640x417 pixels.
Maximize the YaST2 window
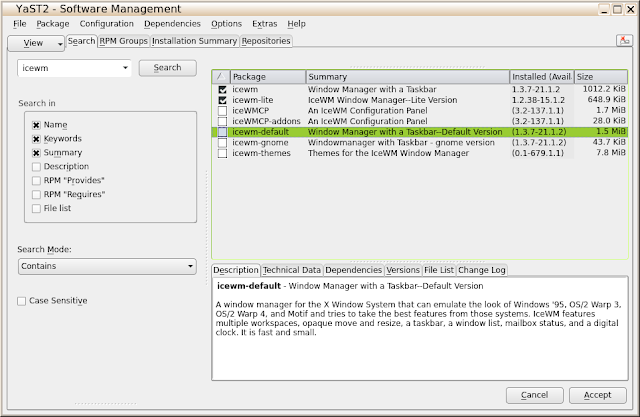tap(618, 9)
